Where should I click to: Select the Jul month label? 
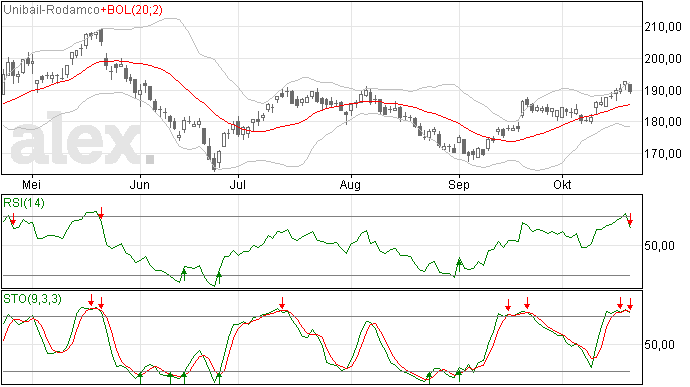238,184
